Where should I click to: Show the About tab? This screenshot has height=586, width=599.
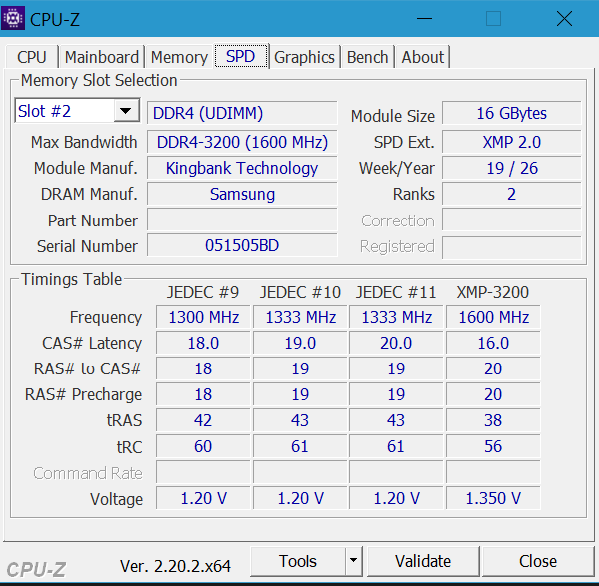click(x=423, y=57)
